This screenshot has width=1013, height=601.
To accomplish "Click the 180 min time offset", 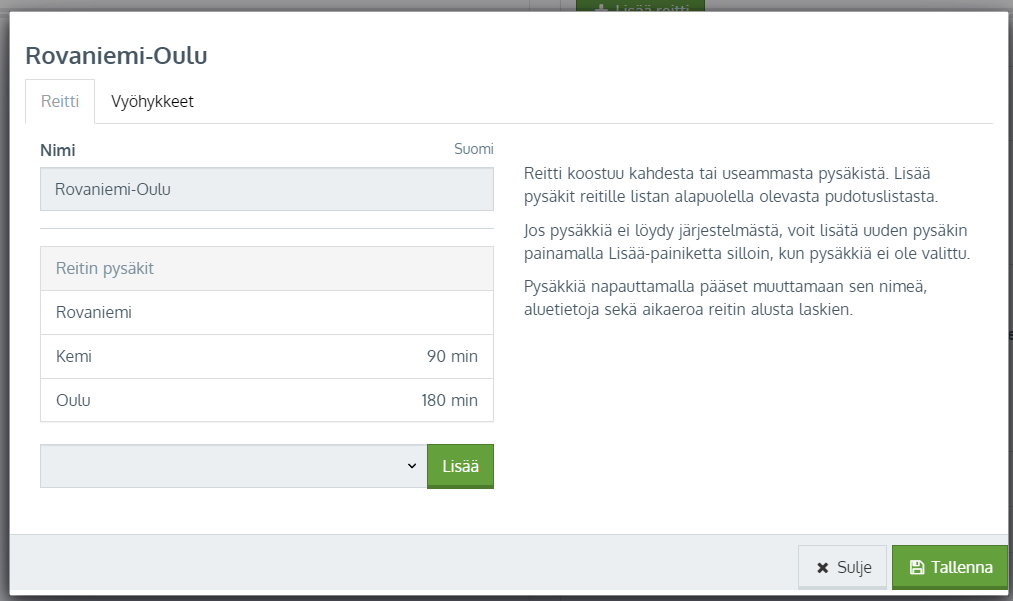I will (449, 400).
